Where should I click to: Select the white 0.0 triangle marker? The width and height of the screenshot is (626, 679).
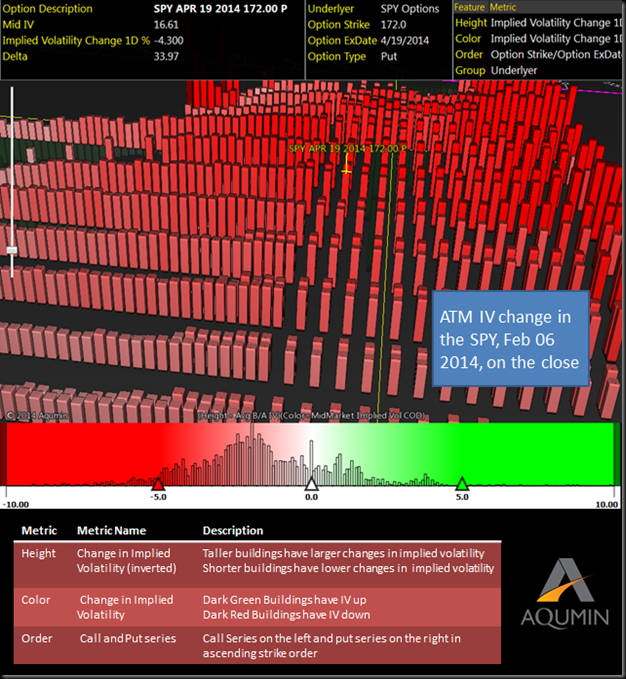pyautogui.click(x=311, y=483)
